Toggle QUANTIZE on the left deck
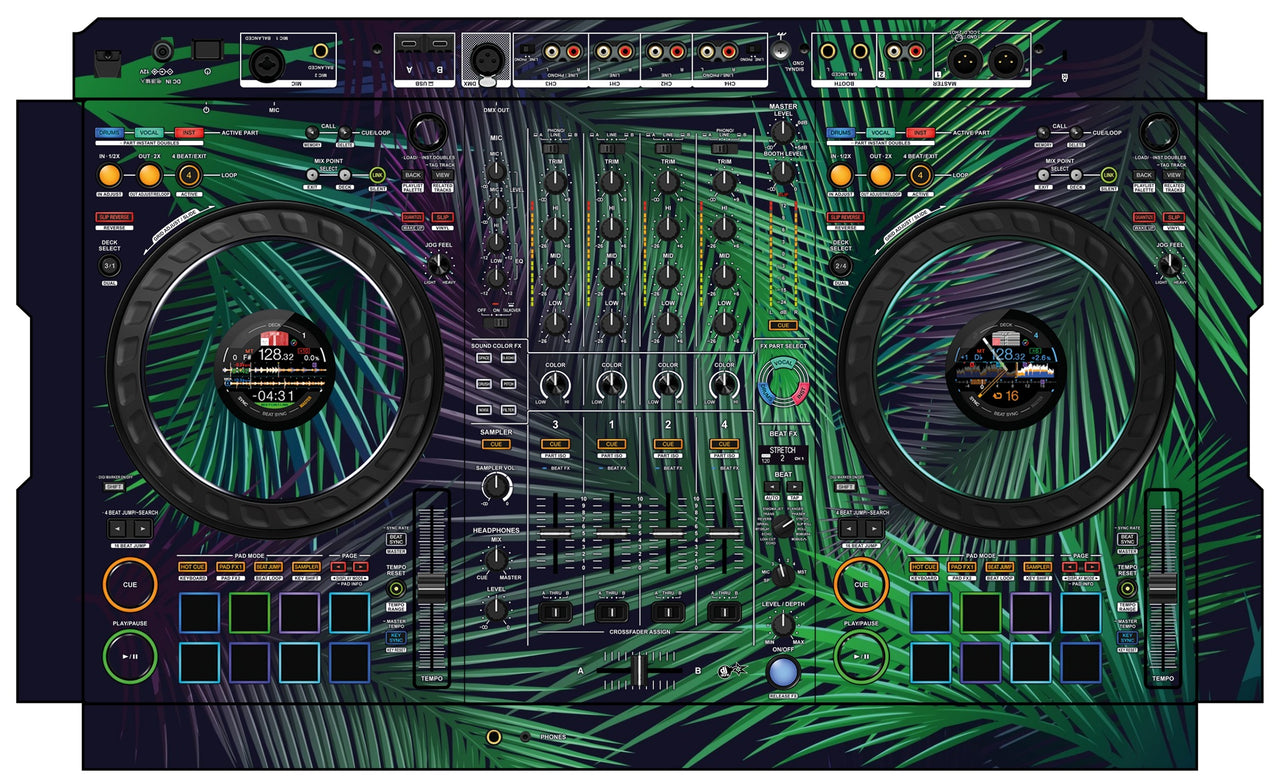This screenshot has height=778, width=1280. coord(412,217)
